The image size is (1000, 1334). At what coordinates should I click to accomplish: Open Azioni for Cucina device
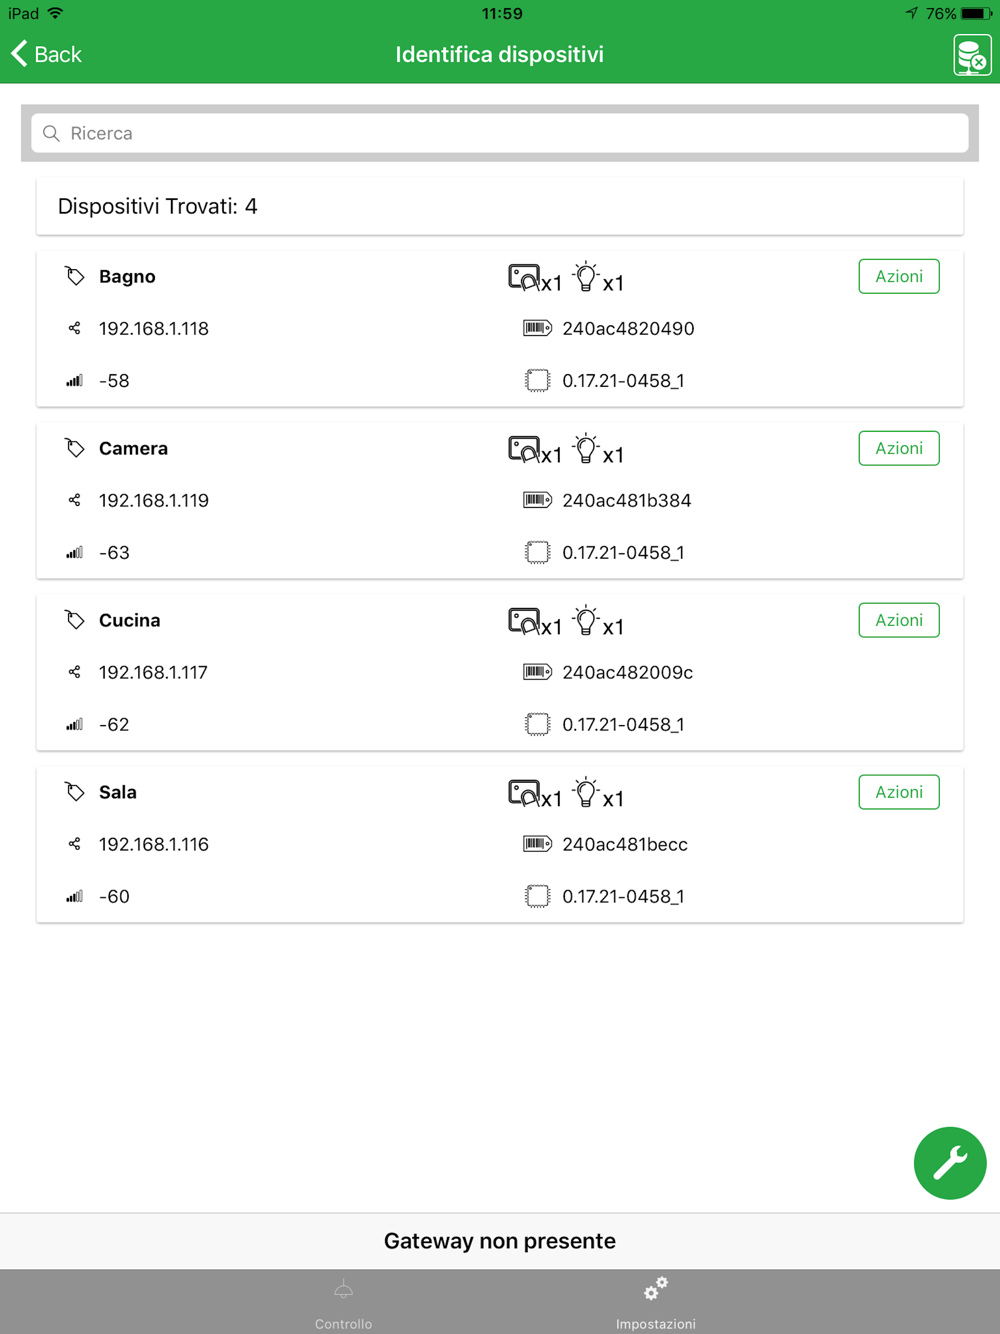click(899, 620)
